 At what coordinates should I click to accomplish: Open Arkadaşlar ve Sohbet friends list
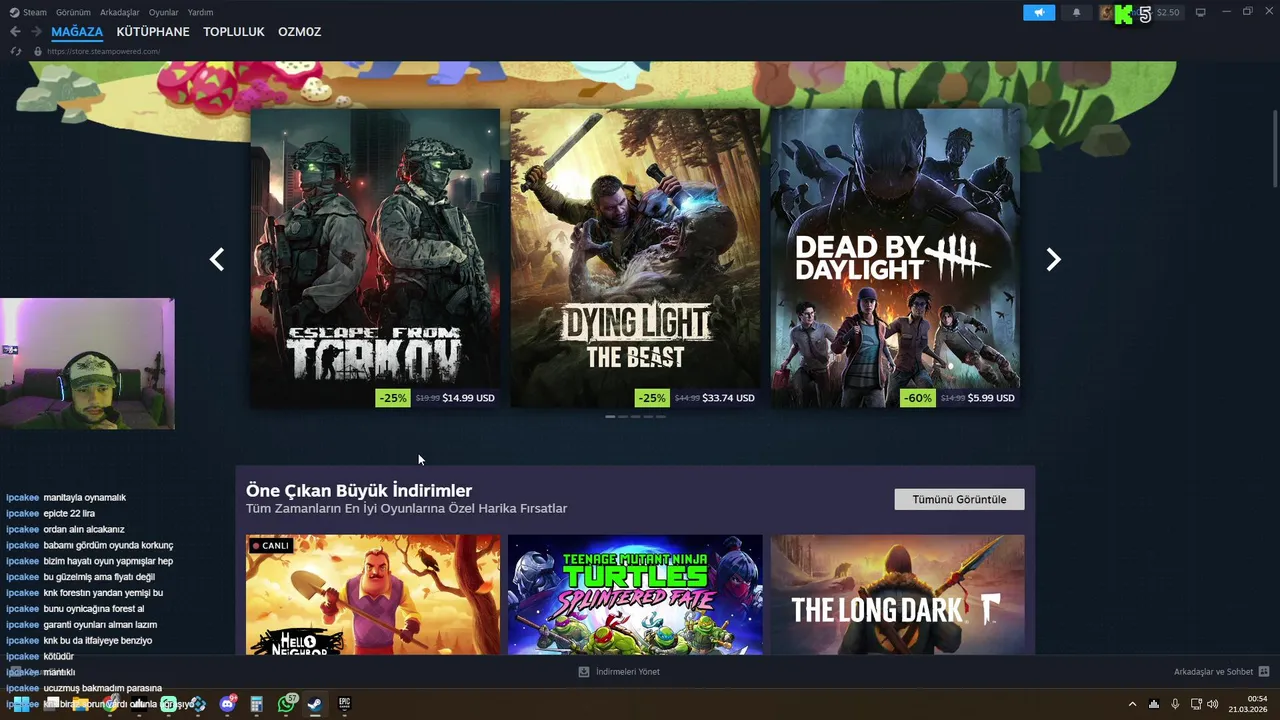[x=1213, y=672]
